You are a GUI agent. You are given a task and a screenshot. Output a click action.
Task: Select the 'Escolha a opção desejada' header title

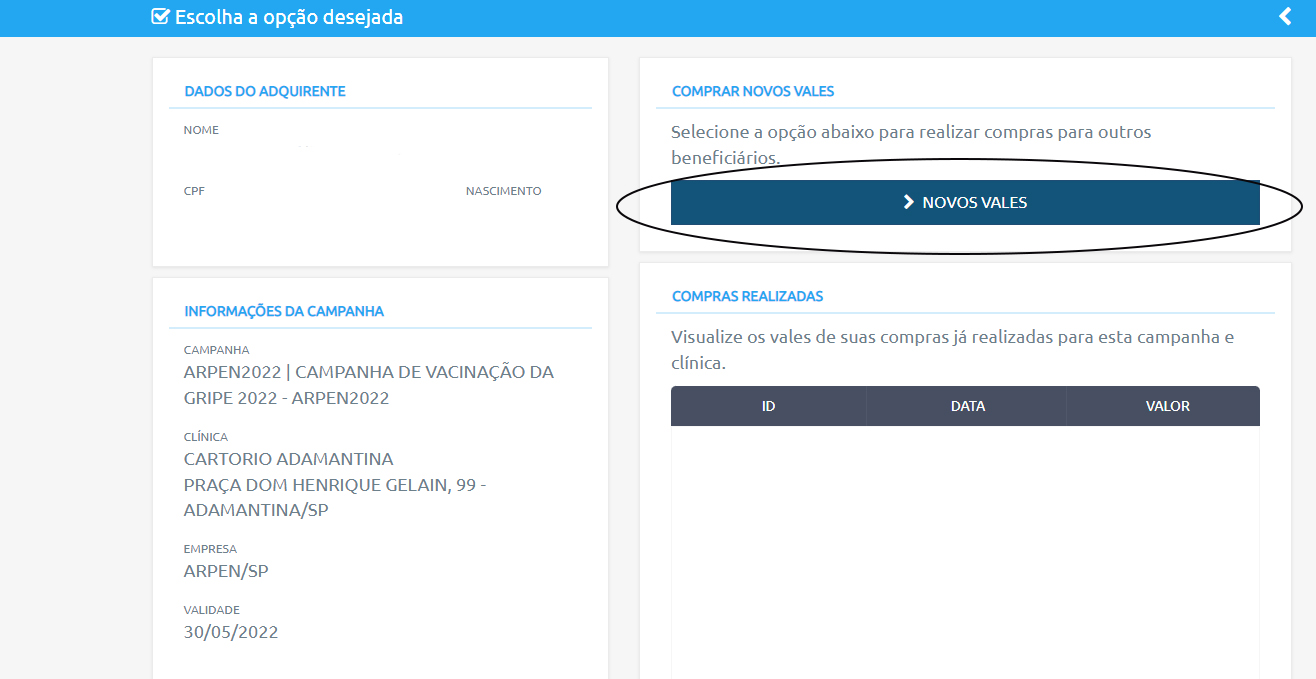289,17
